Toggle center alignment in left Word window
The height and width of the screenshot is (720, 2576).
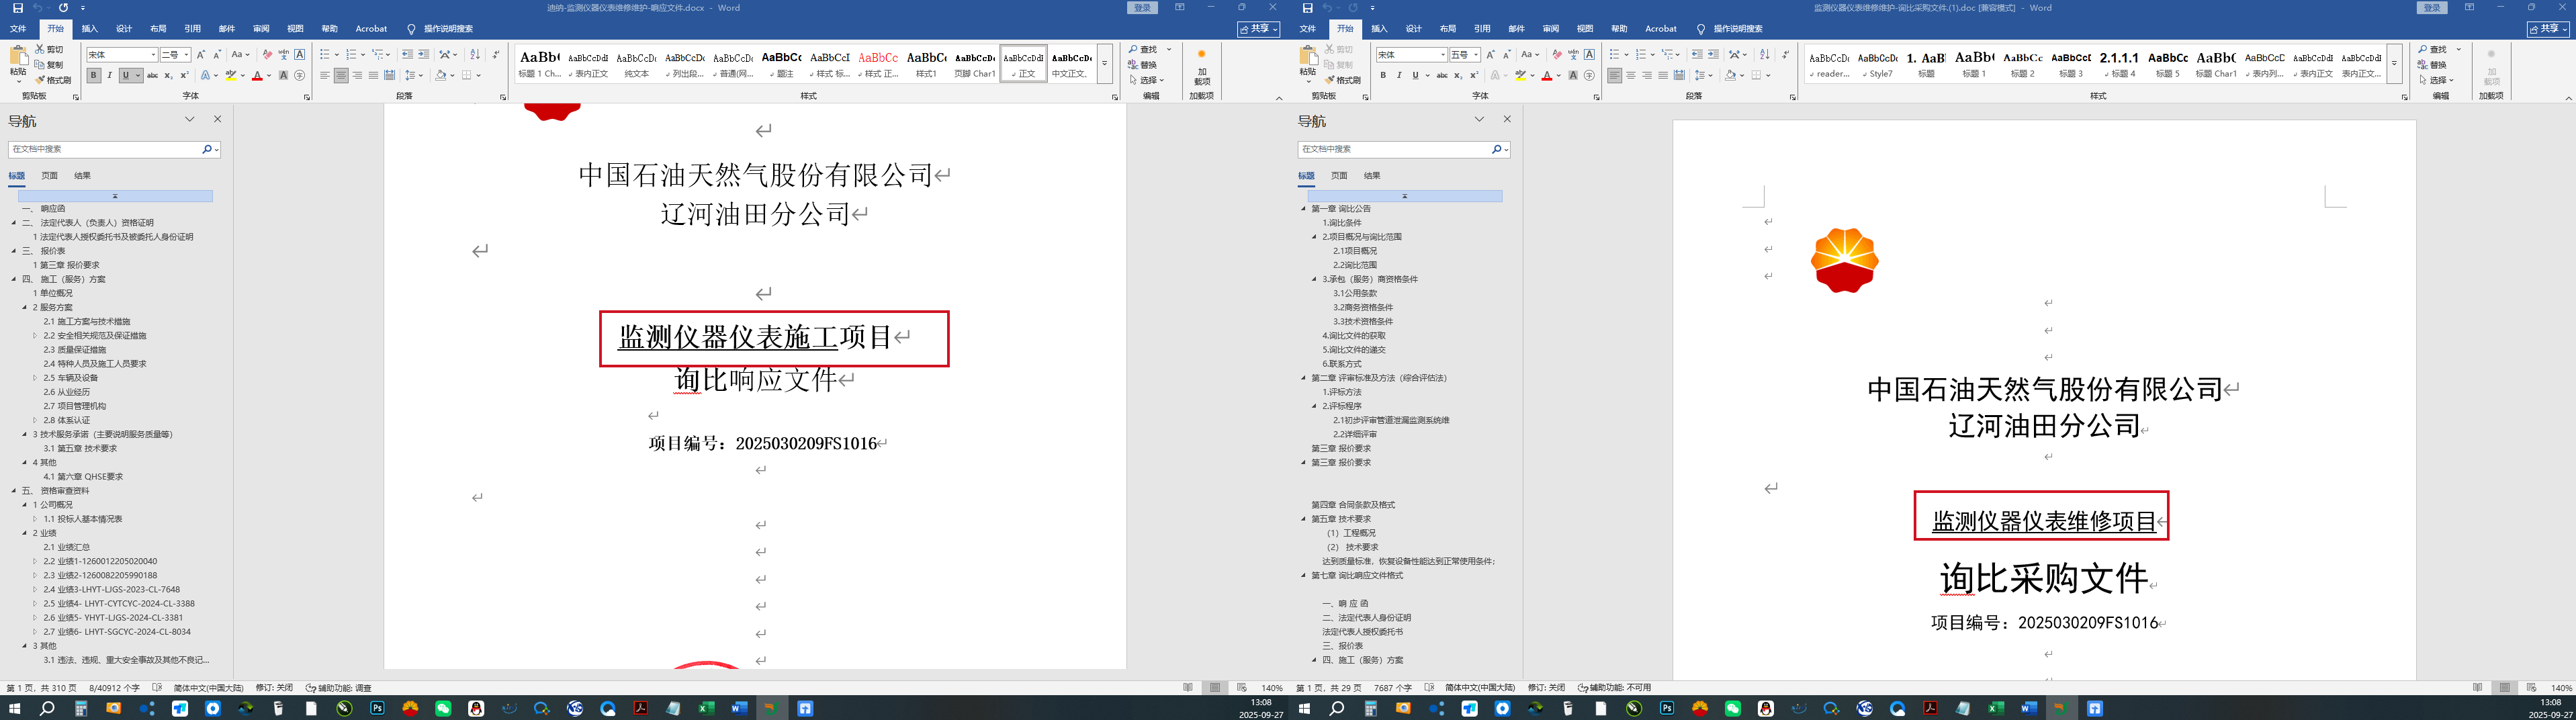(x=341, y=75)
